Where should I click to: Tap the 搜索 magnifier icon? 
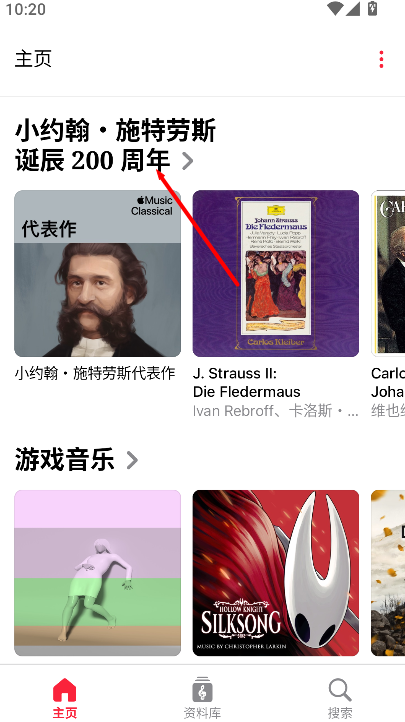point(340,690)
